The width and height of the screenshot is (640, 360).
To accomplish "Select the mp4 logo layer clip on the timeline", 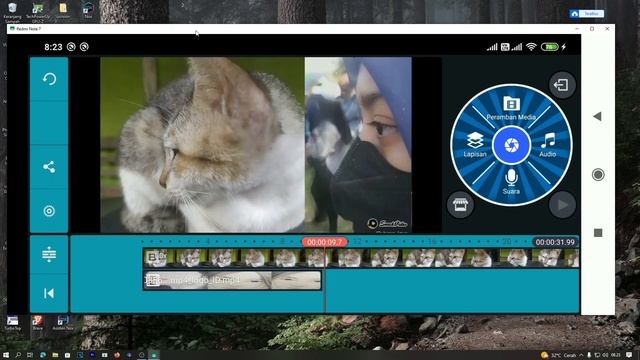I will [x=232, y=280].
